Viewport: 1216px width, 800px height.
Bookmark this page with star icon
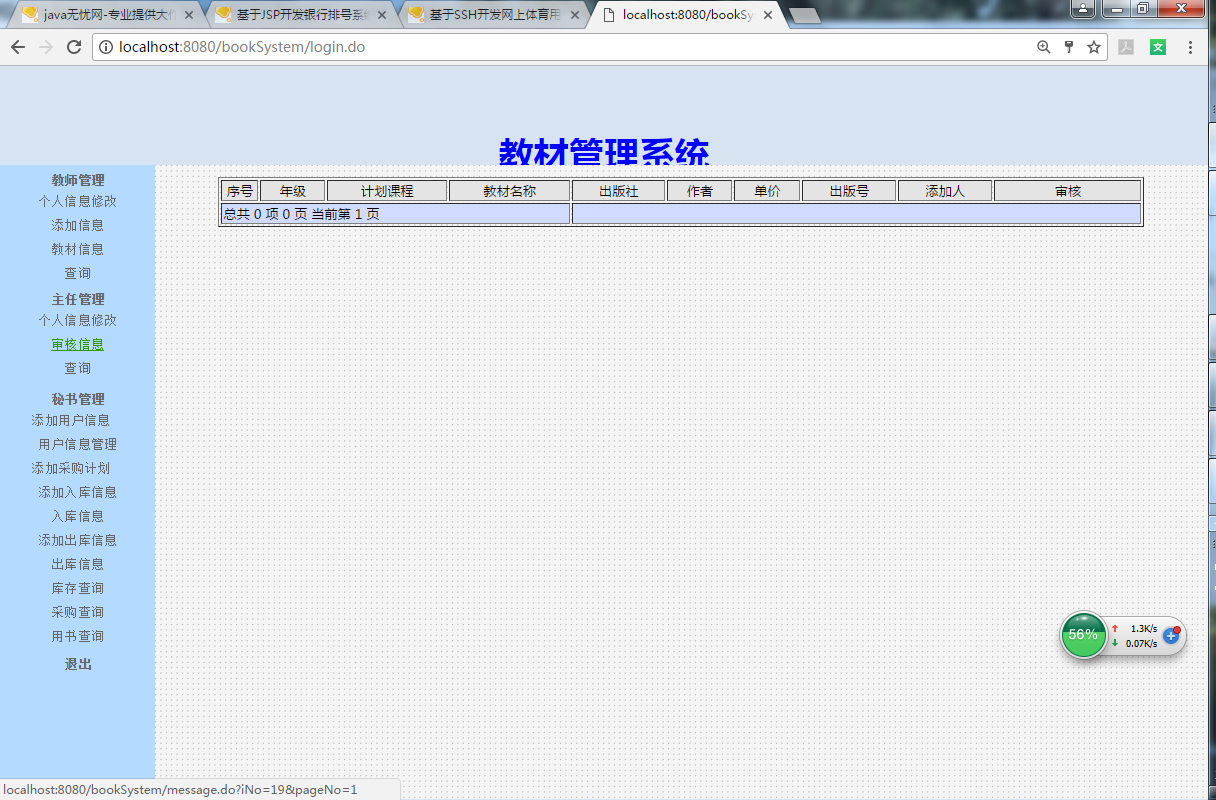pos(1094,47)
